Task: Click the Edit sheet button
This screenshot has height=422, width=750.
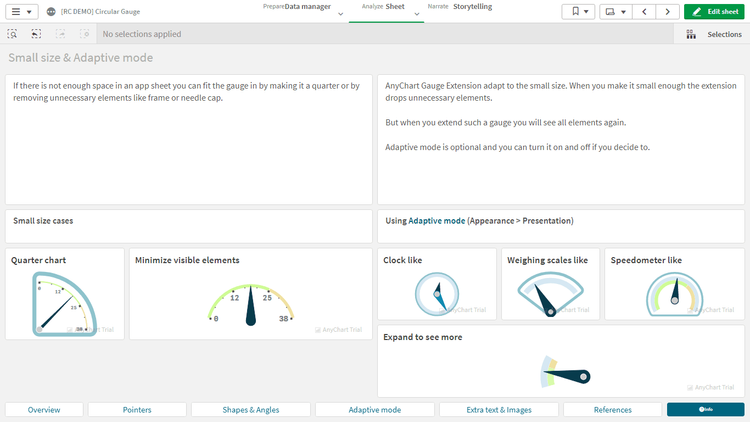Action: tap(714, 12)
